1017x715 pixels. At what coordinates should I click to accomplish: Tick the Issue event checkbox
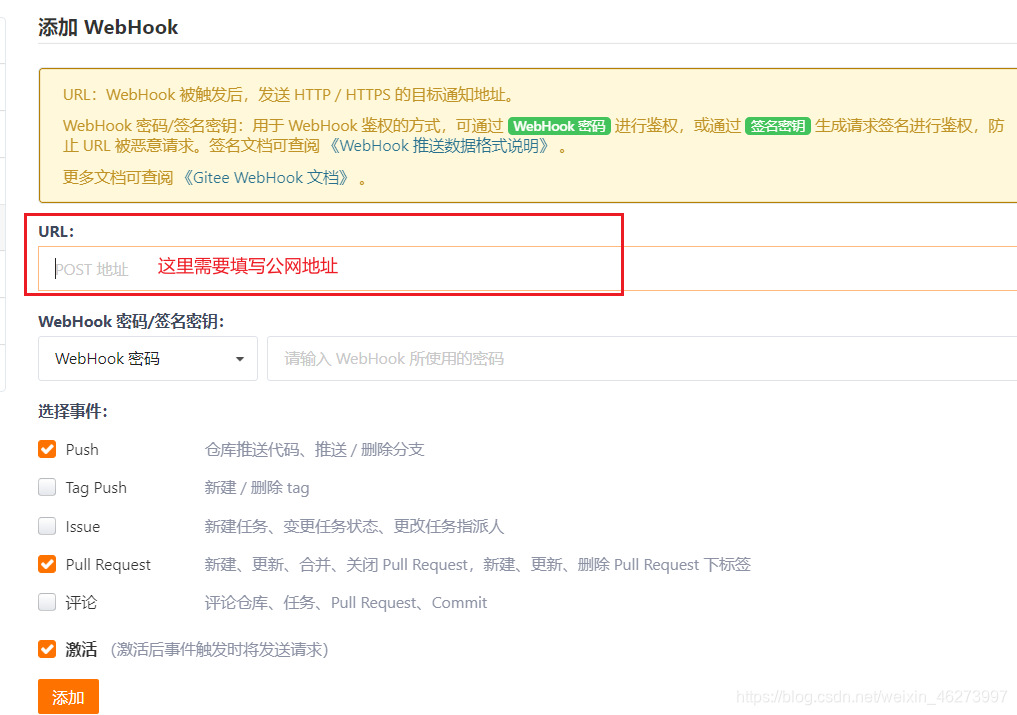click(47, 526)
